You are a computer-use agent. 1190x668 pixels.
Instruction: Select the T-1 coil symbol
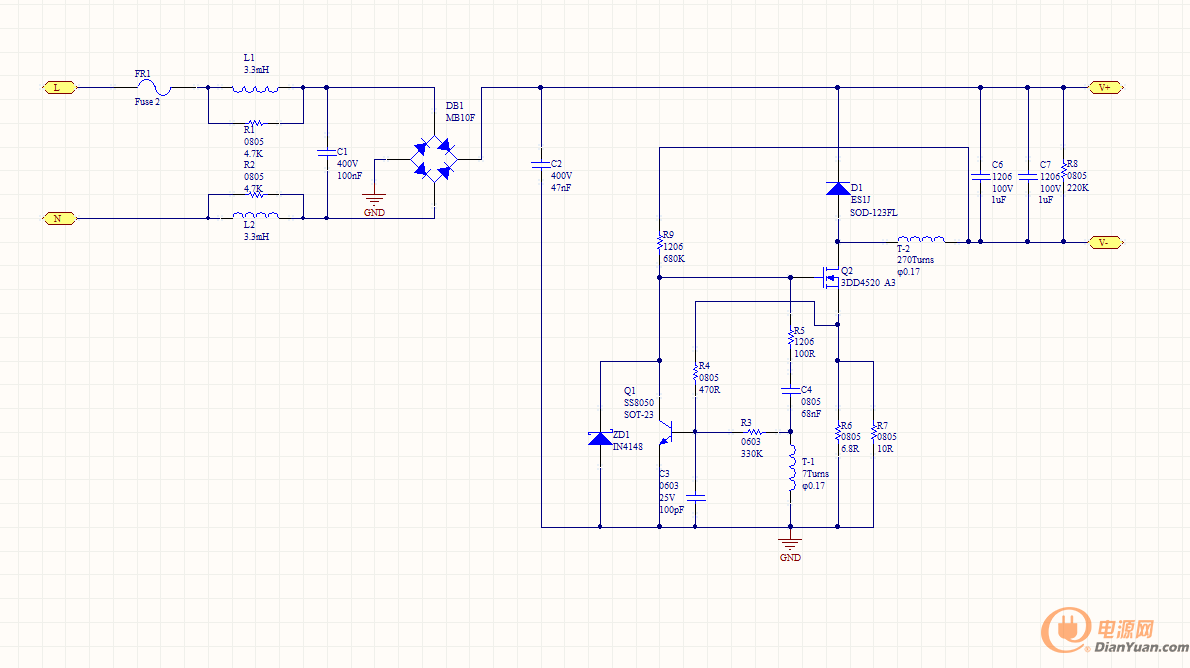coord(791,468)
